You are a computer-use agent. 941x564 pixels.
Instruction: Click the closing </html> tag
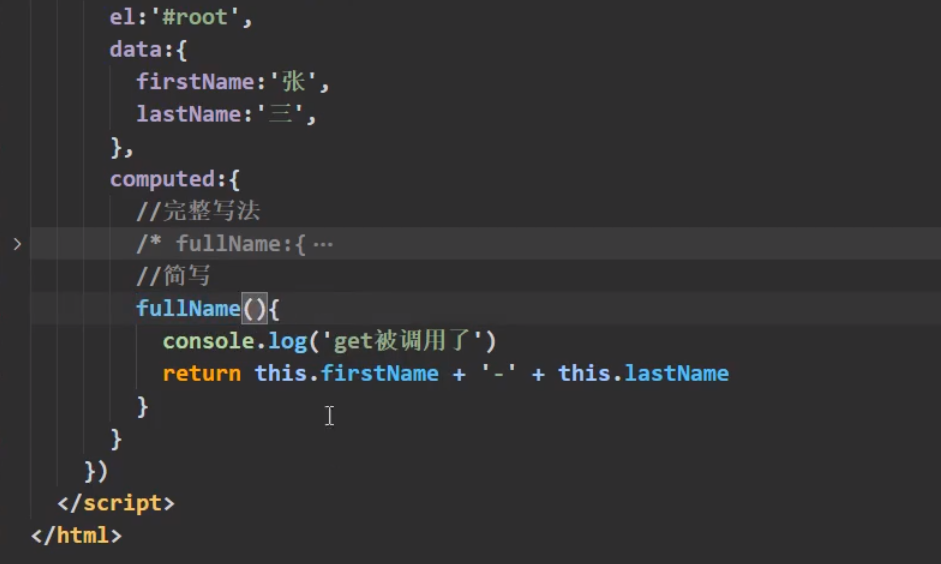pyautogui.click(x=76, y=535)
